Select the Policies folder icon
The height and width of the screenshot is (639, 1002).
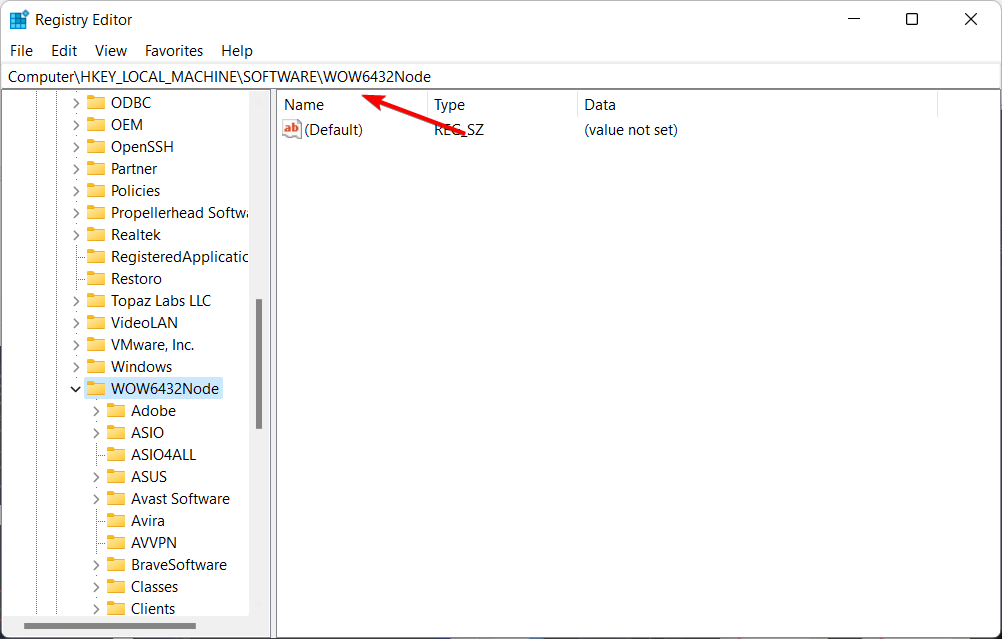(x=96, y=190)
